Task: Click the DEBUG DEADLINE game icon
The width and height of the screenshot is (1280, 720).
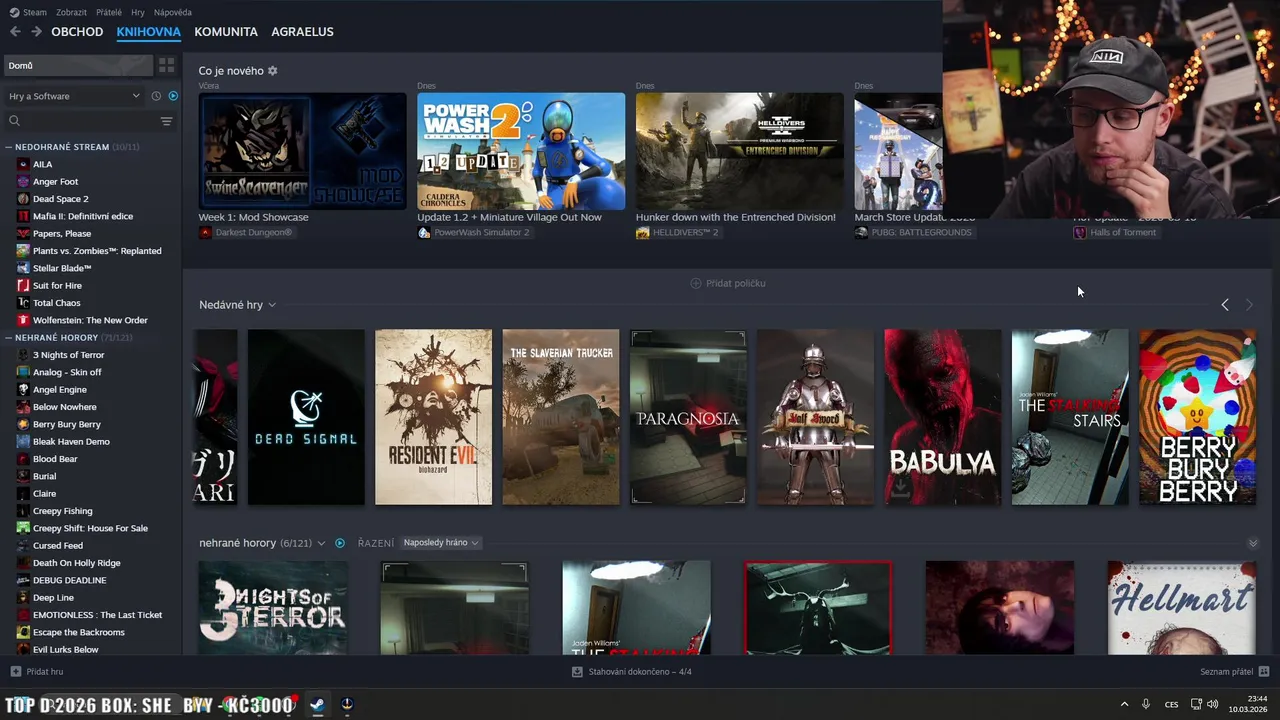Action: click(x=23, y=580)
